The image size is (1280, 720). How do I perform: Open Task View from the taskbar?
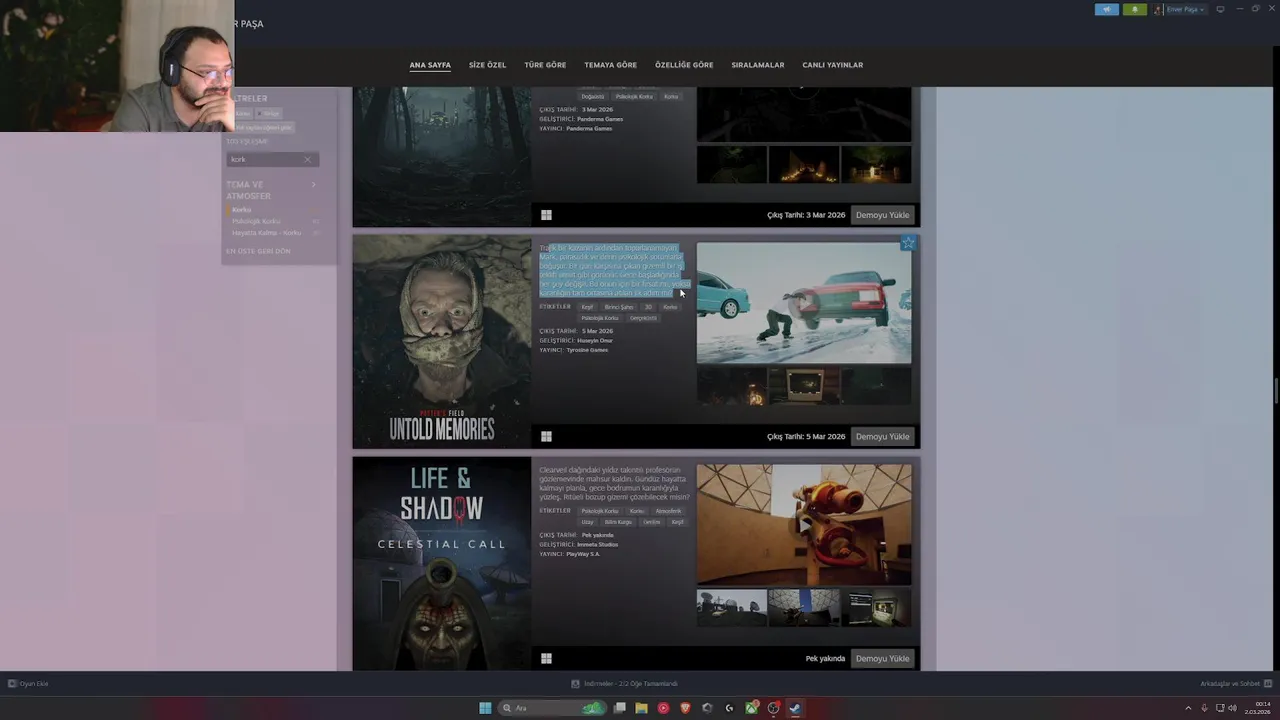coord(620,708)
